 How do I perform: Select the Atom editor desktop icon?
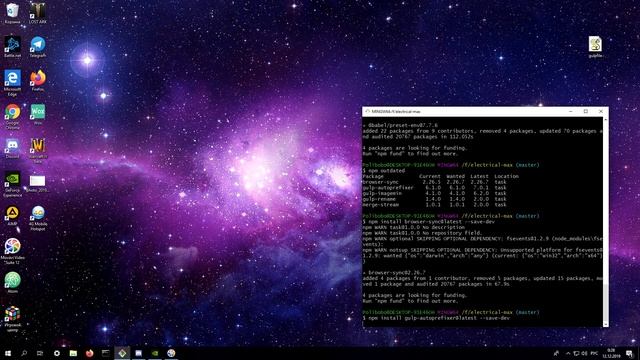[x=12, y=282]
